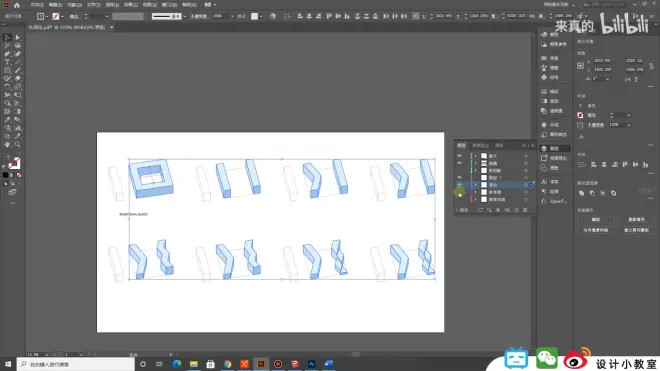660x371 pixels.
Task: Select the Direct Selection (white arrow) tool
Action: (18, 37)
